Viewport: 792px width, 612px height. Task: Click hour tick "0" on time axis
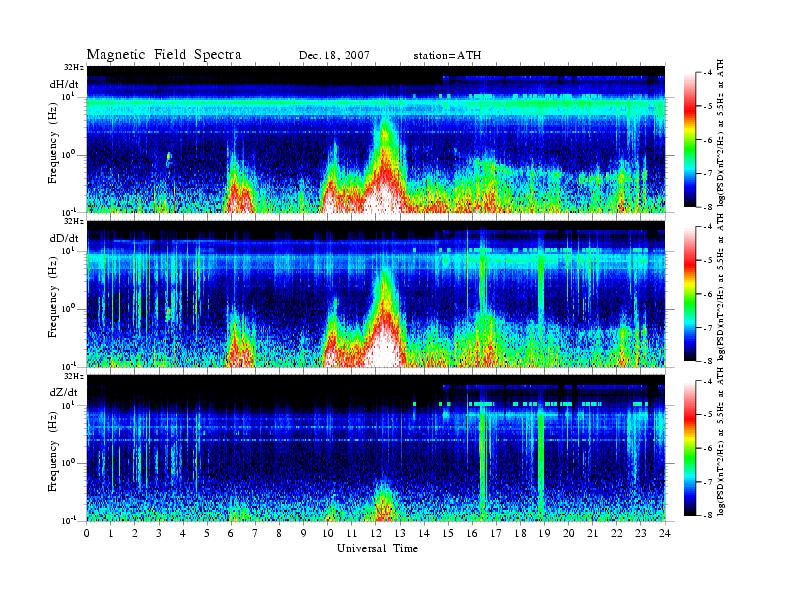(87, 533)
